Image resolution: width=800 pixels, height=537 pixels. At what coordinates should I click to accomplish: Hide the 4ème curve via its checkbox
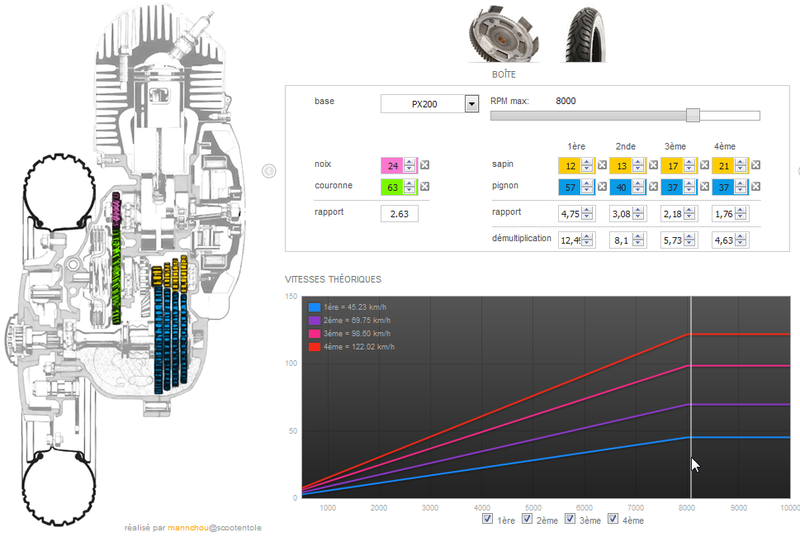pyautogui.click(x=613, y=519)
